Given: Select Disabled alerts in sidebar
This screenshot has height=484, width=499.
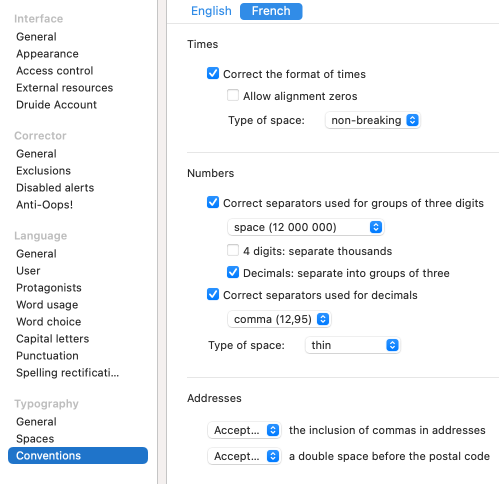Looking at the screenshot, I should 55,188.
